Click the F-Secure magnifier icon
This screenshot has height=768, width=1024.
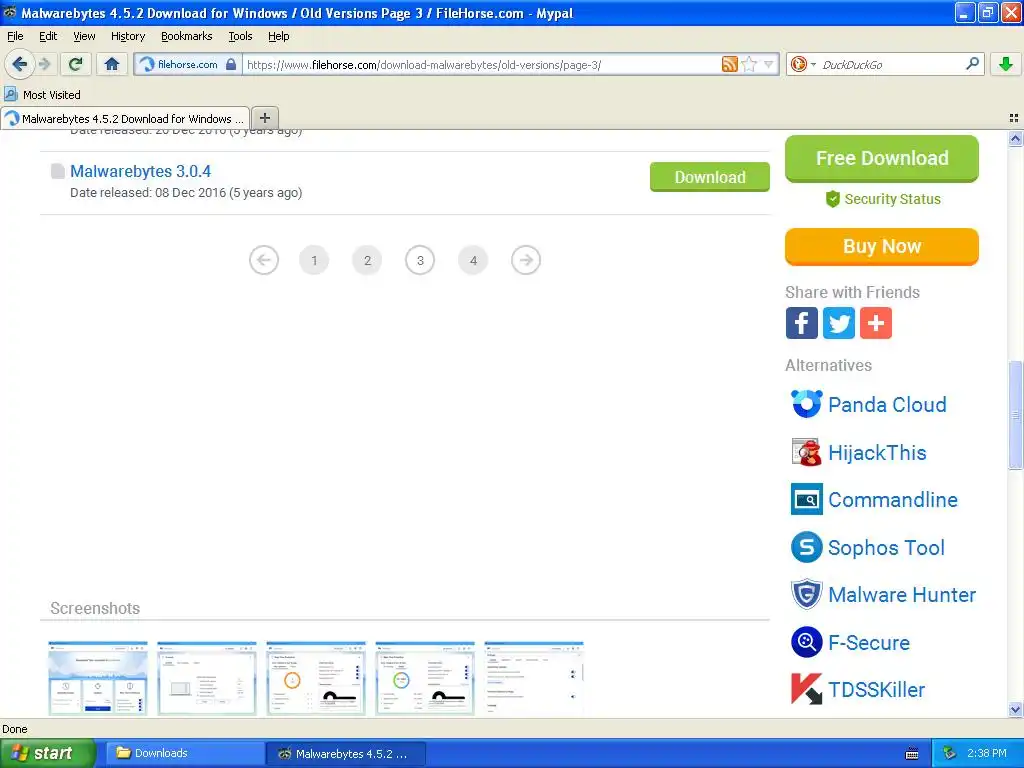pyautogui.click(x=806, y=642)
